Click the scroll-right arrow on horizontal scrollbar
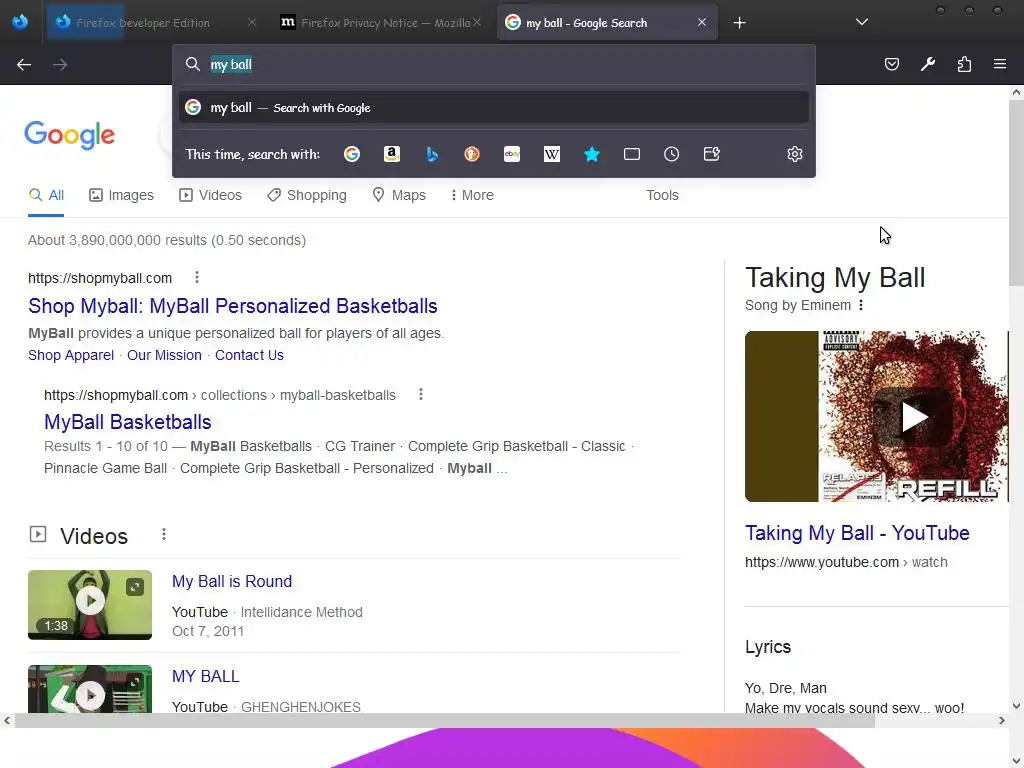The height and width of the screenshot is (768, 1024). pos(1002,720)
